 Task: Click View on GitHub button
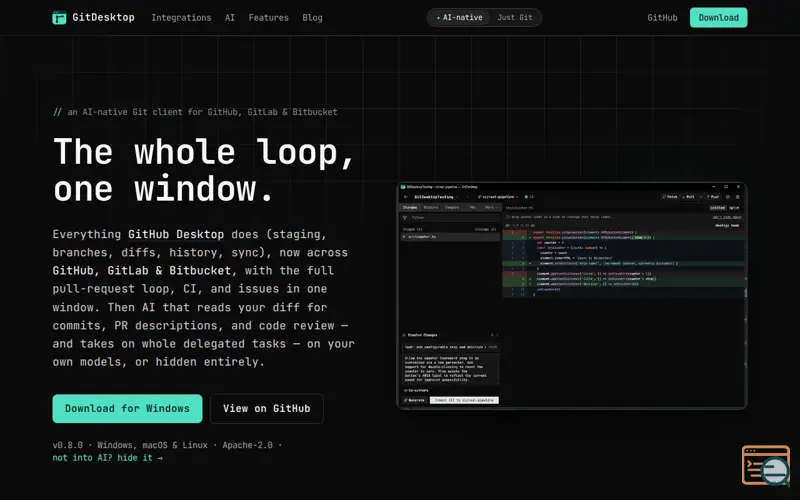click(266, 408)
